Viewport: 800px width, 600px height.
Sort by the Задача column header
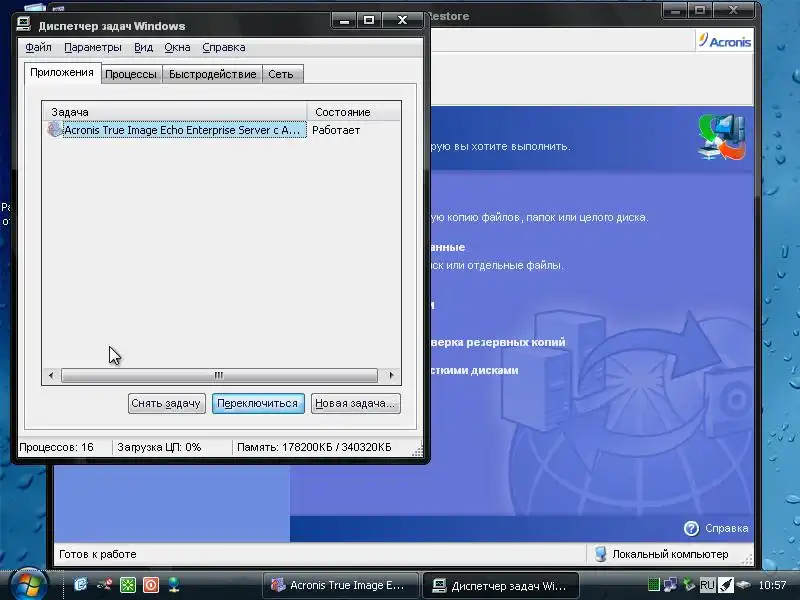(x=175, y=112)
